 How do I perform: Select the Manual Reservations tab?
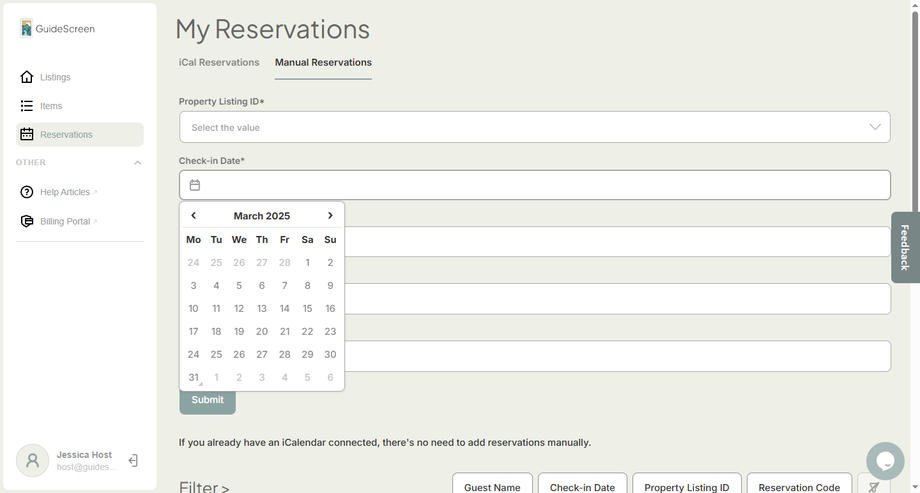pos(323,63)
